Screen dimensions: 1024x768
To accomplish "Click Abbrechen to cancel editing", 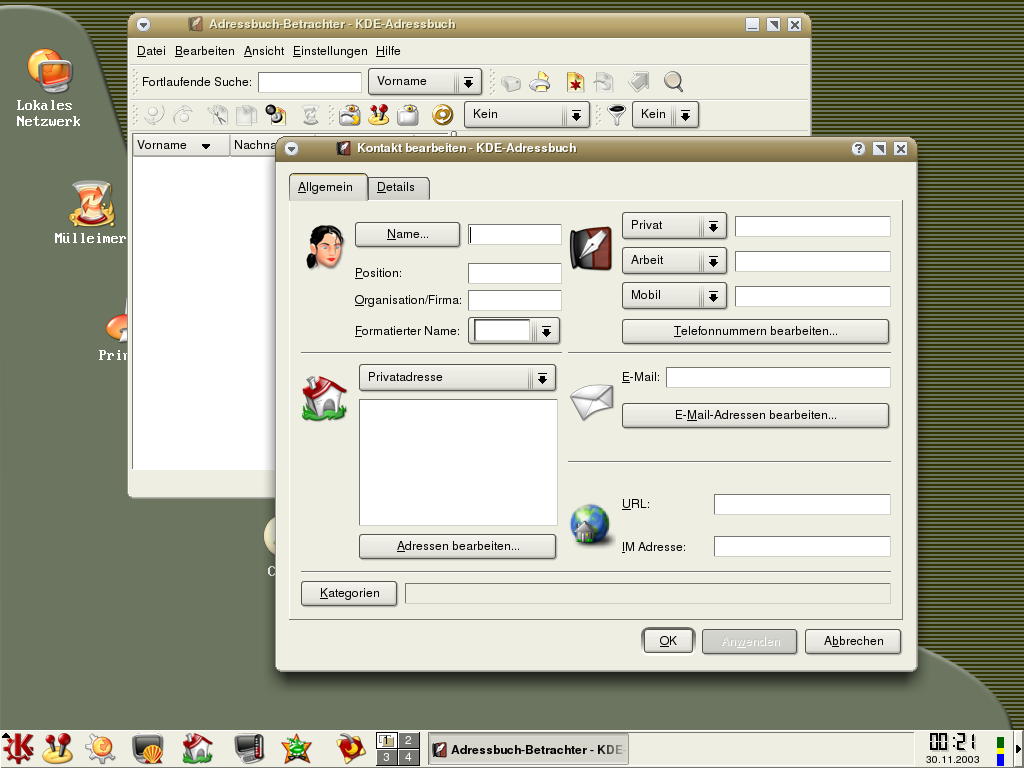I will point(853,641).
